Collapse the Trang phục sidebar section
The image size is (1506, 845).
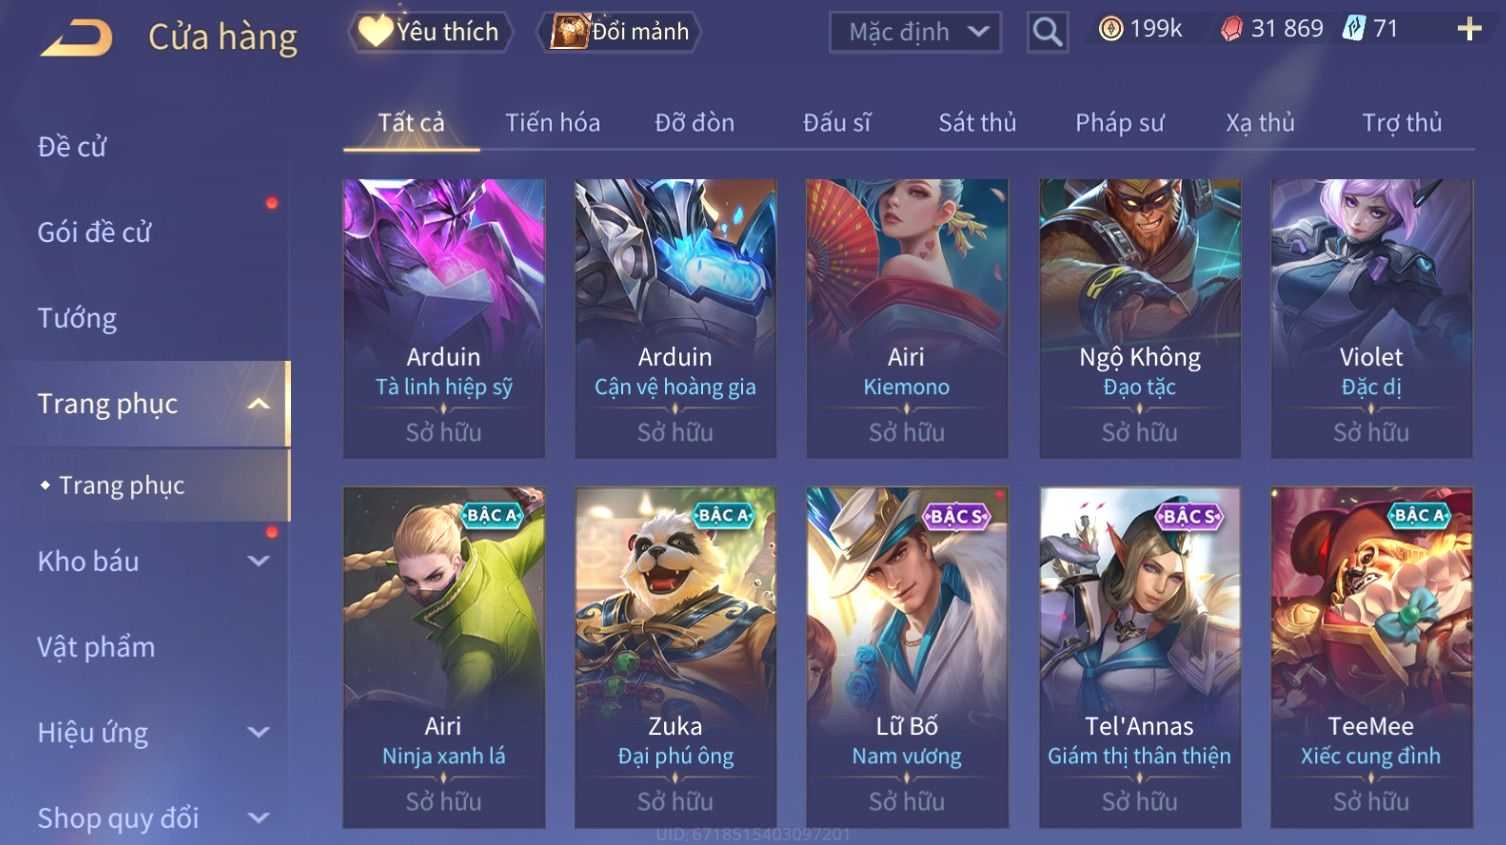[258, 404]
